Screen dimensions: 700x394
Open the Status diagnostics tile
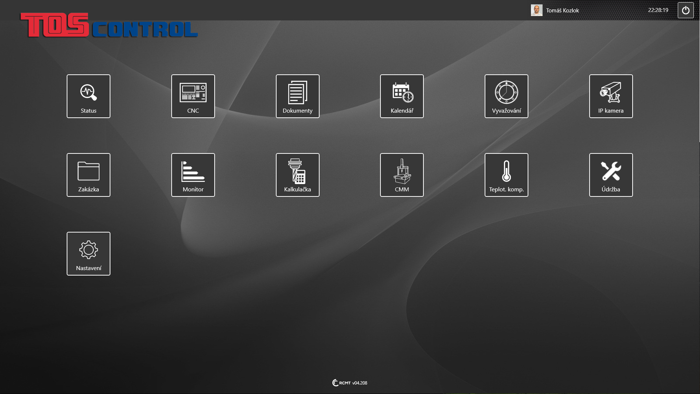click(88, 96)
